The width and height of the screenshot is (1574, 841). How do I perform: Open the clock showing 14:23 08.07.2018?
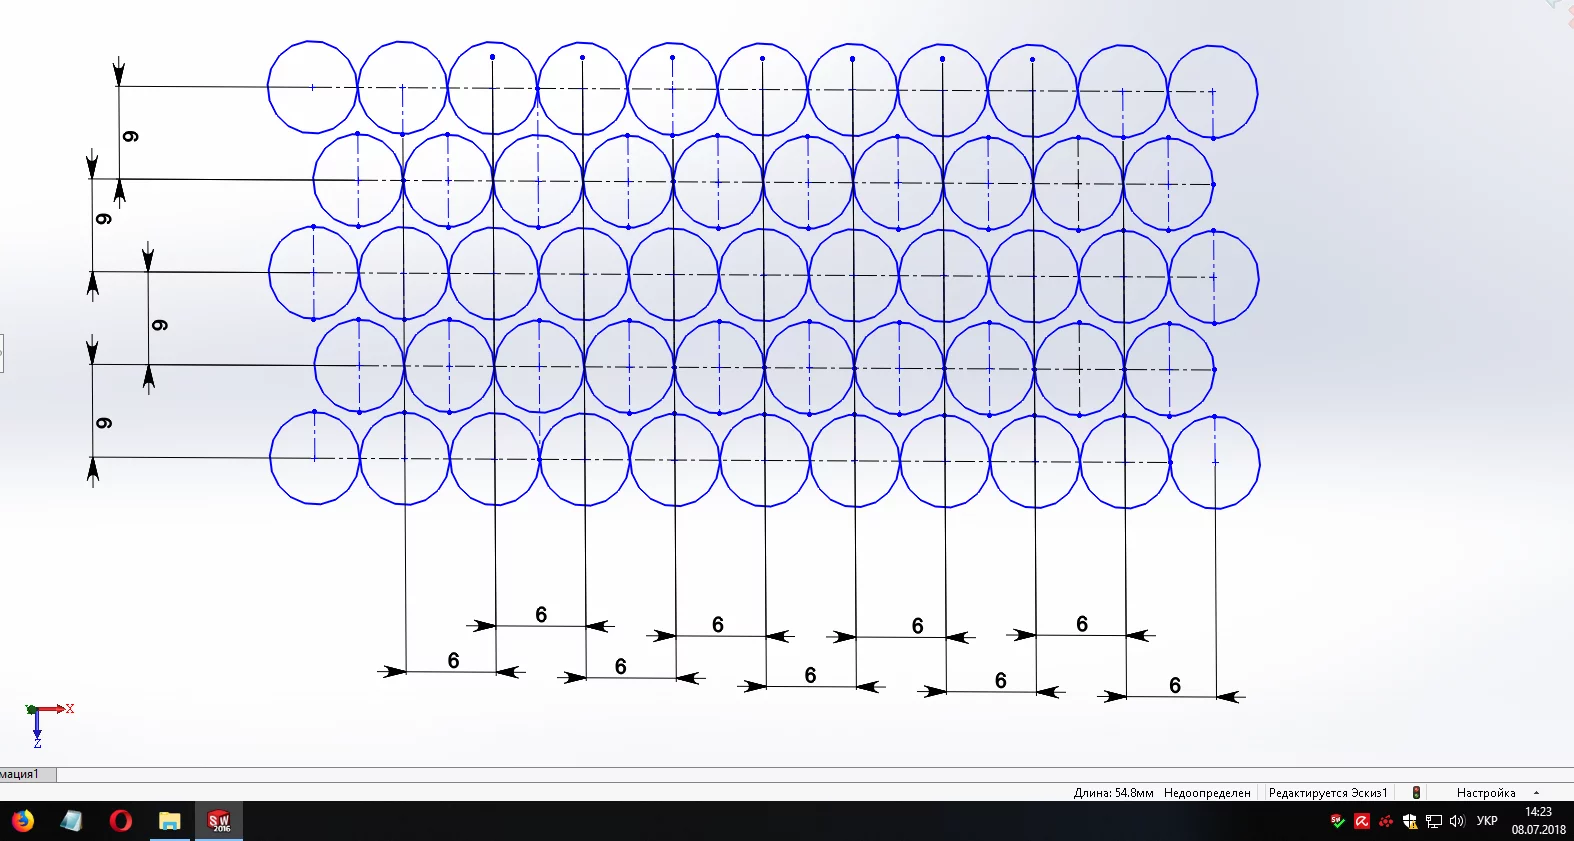(x=1539, y=821)
